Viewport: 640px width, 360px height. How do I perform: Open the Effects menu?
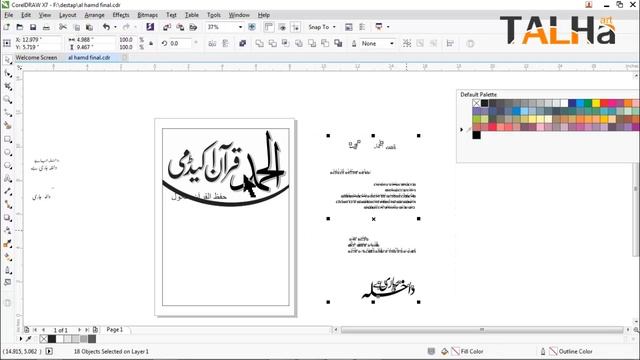121,15
